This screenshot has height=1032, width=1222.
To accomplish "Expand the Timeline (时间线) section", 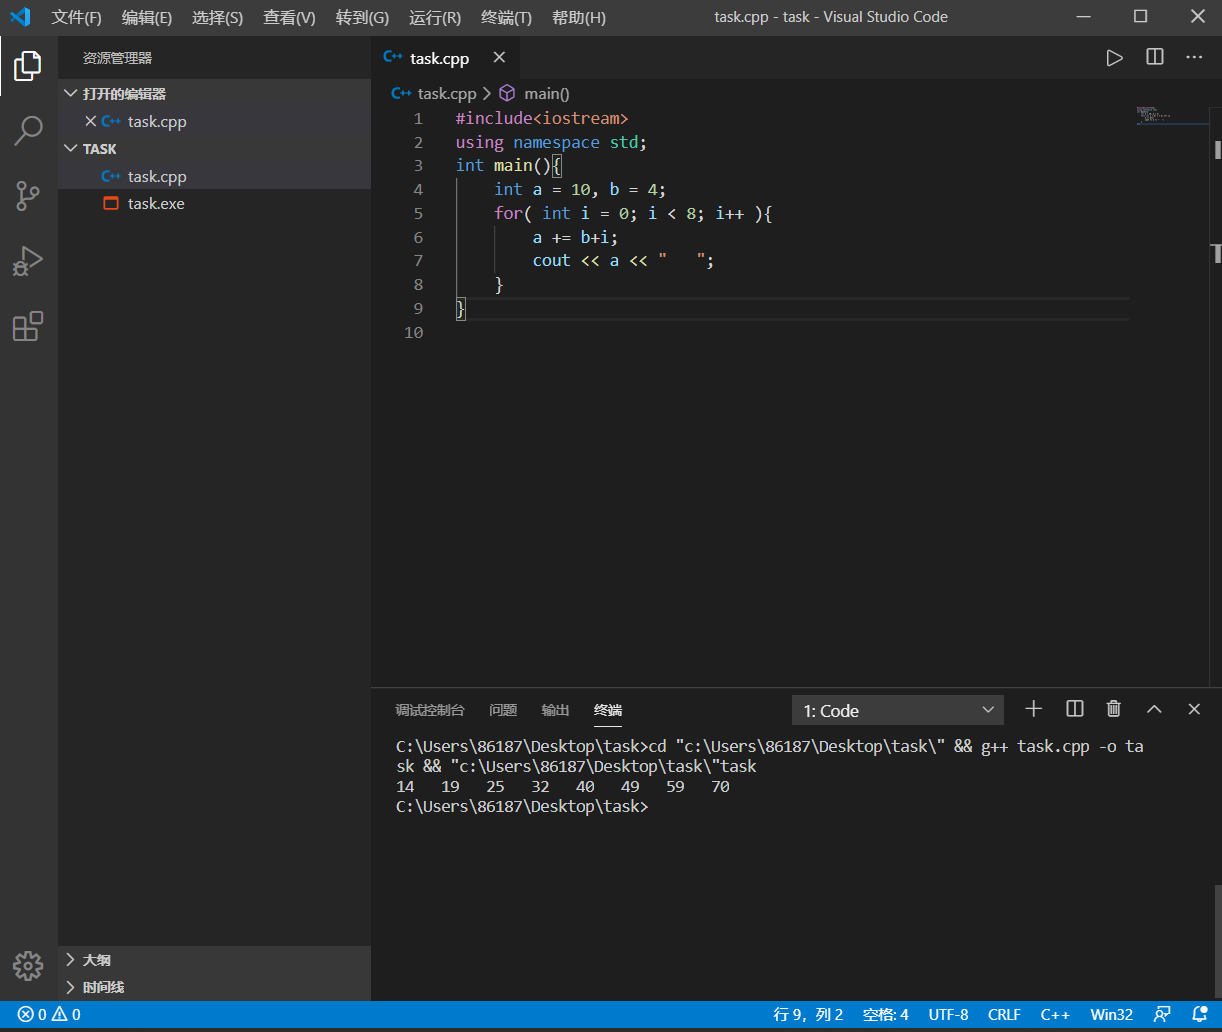I will pyautogui.click(x=214, y=987).
